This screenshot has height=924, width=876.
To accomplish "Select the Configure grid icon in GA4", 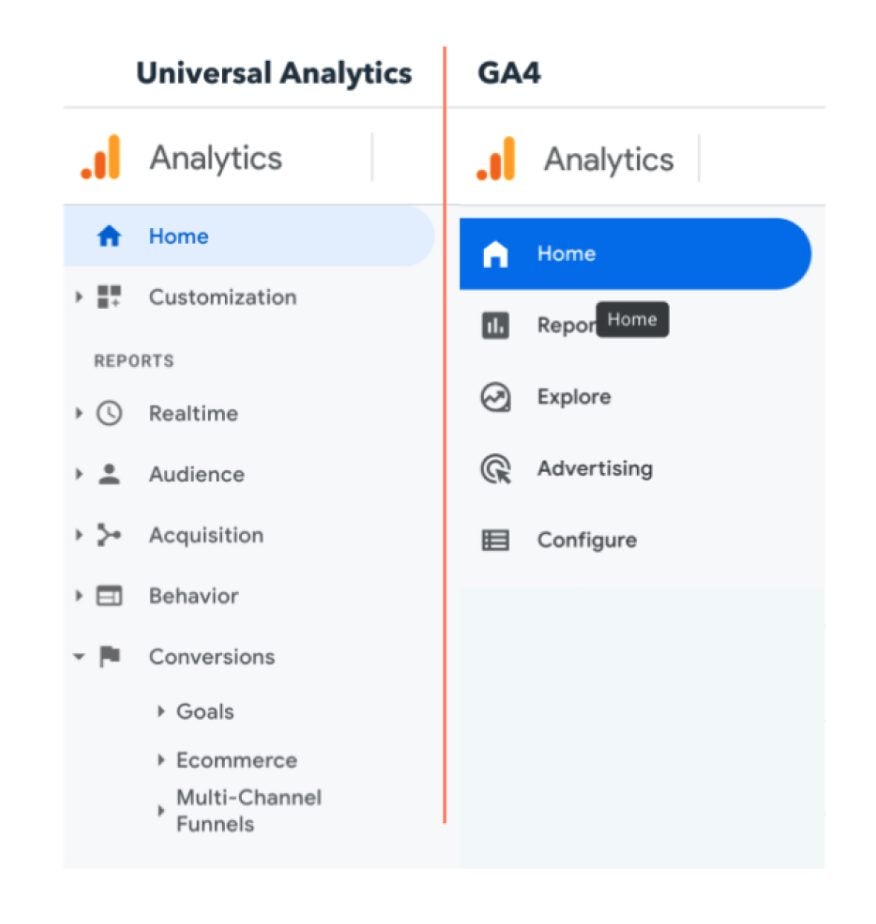I will tap(496, 539).
